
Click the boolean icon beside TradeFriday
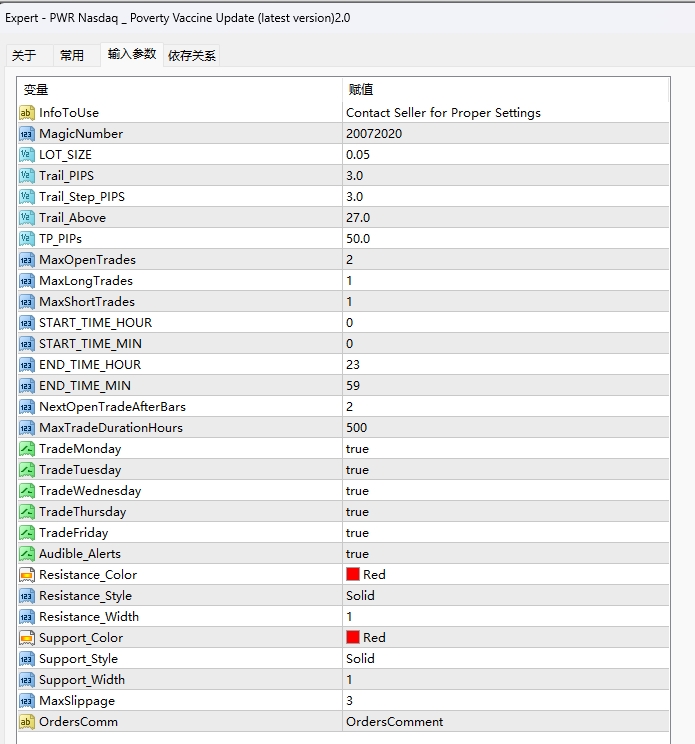[27, 533]
